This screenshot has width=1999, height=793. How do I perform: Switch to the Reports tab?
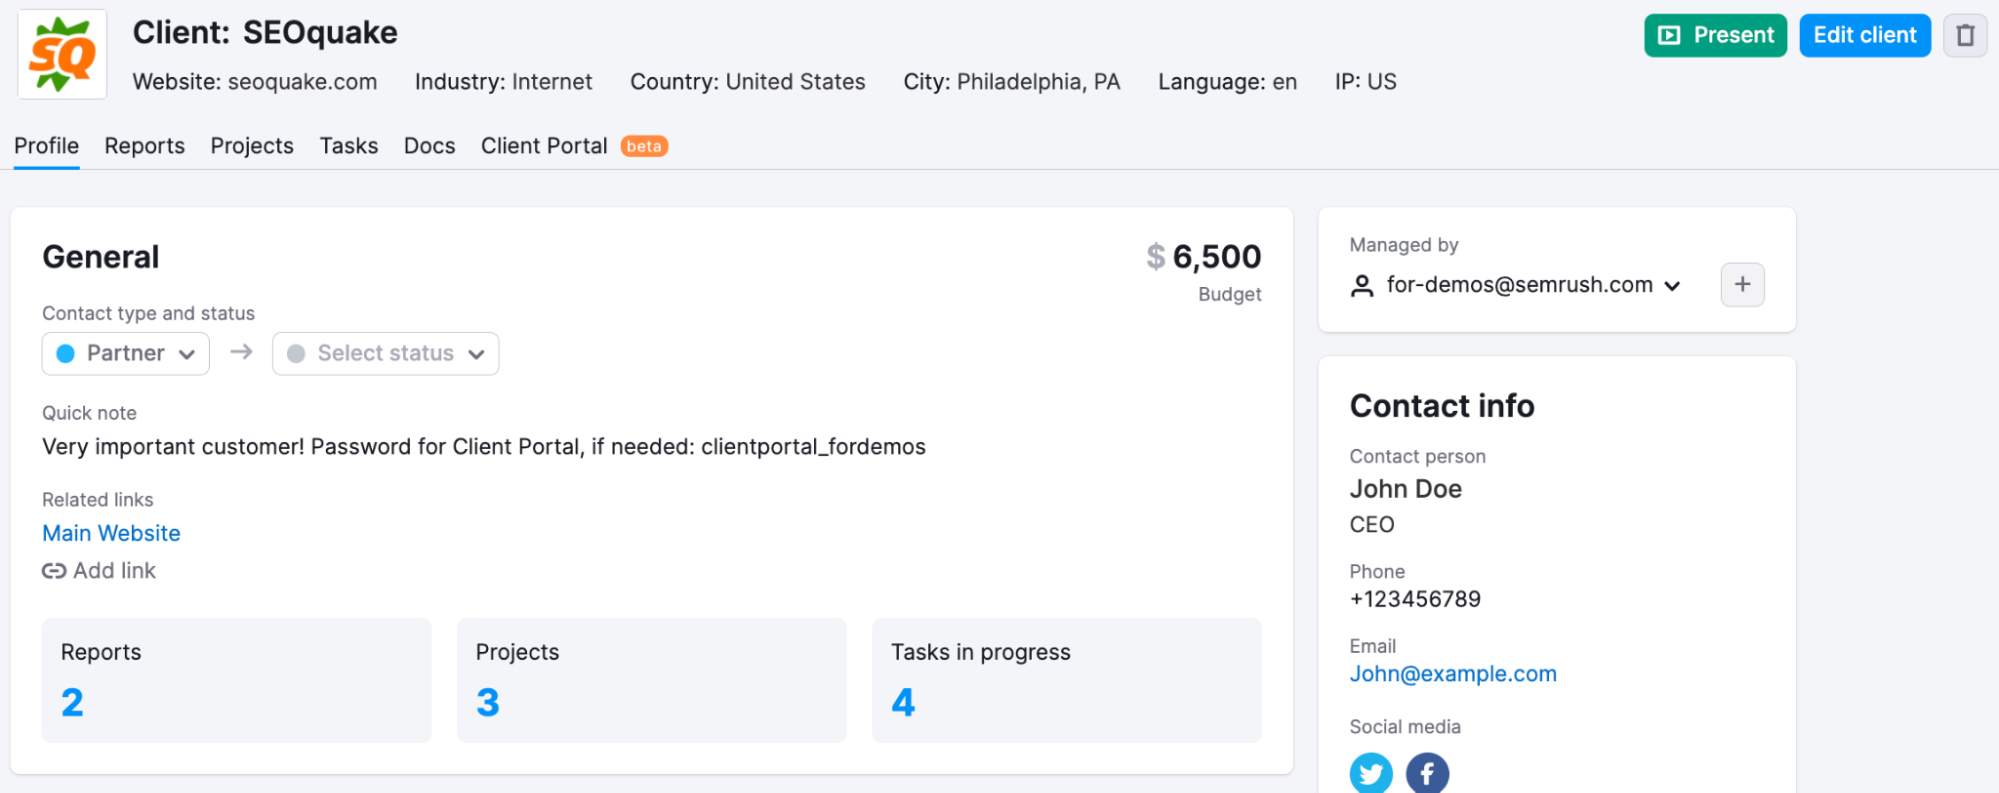145,146
